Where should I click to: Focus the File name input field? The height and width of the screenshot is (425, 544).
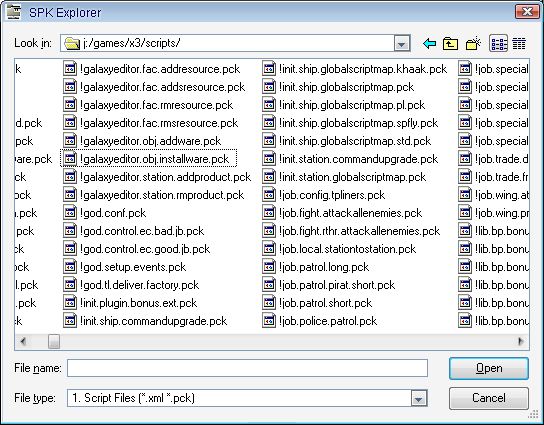tap(247, 368)
